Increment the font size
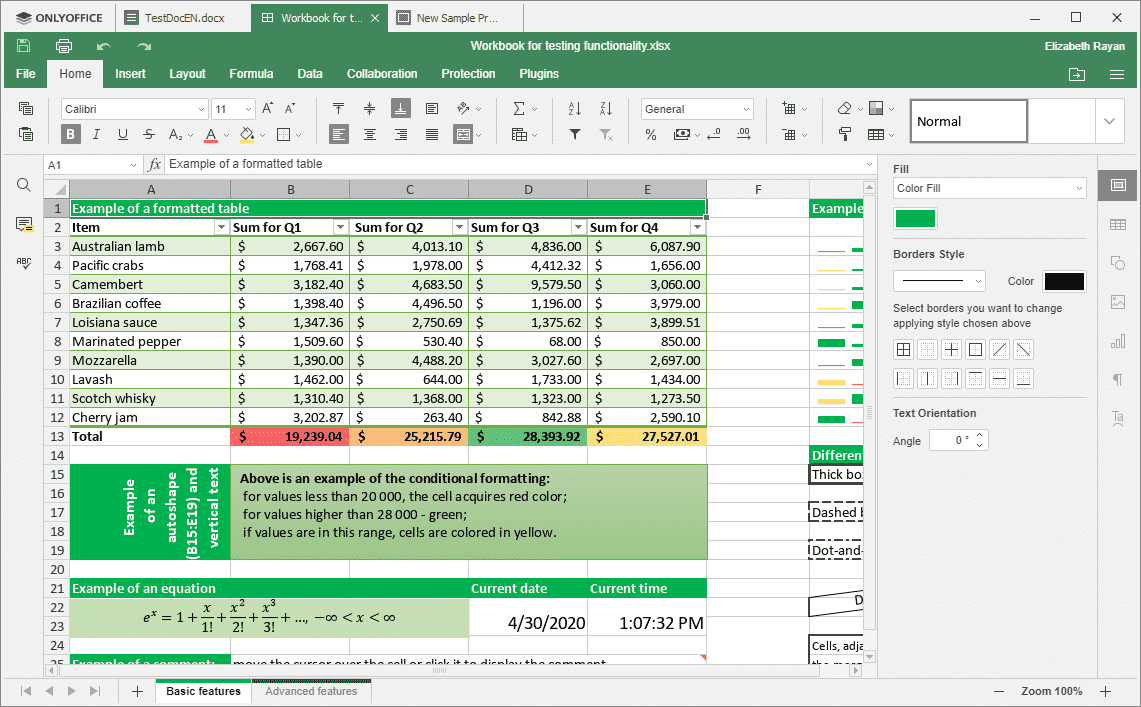Image resolution: width=1141 pixels, height=707 pixels. [267, 108]
